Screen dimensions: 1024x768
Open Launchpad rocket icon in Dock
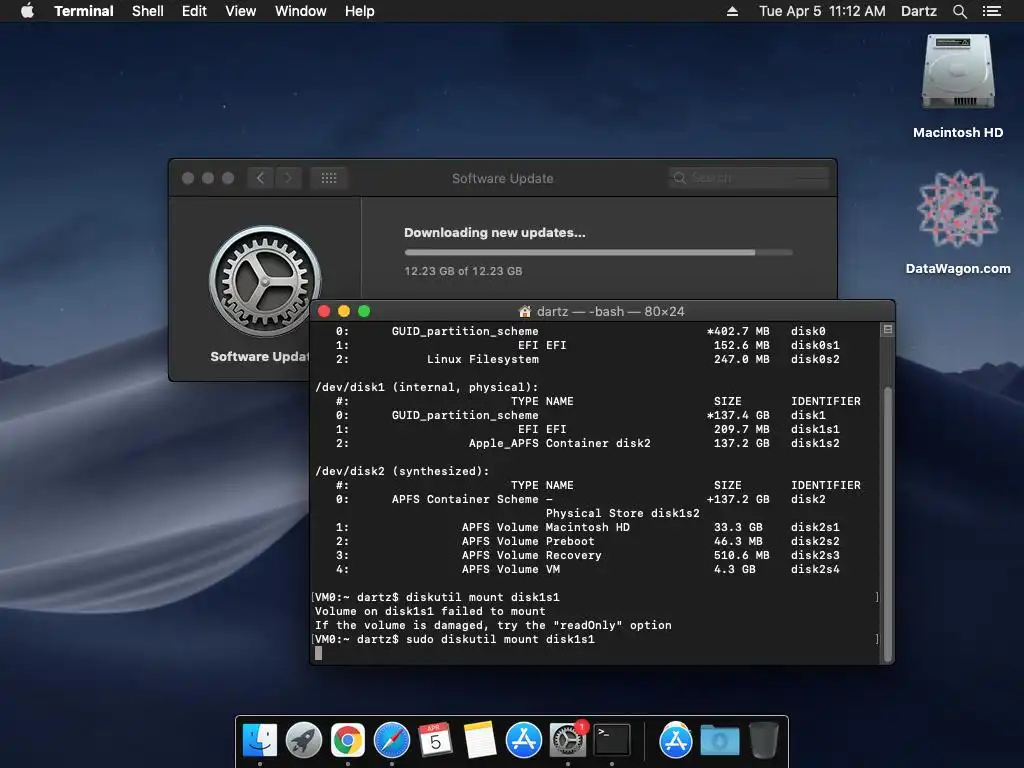[x=304, y=740]
